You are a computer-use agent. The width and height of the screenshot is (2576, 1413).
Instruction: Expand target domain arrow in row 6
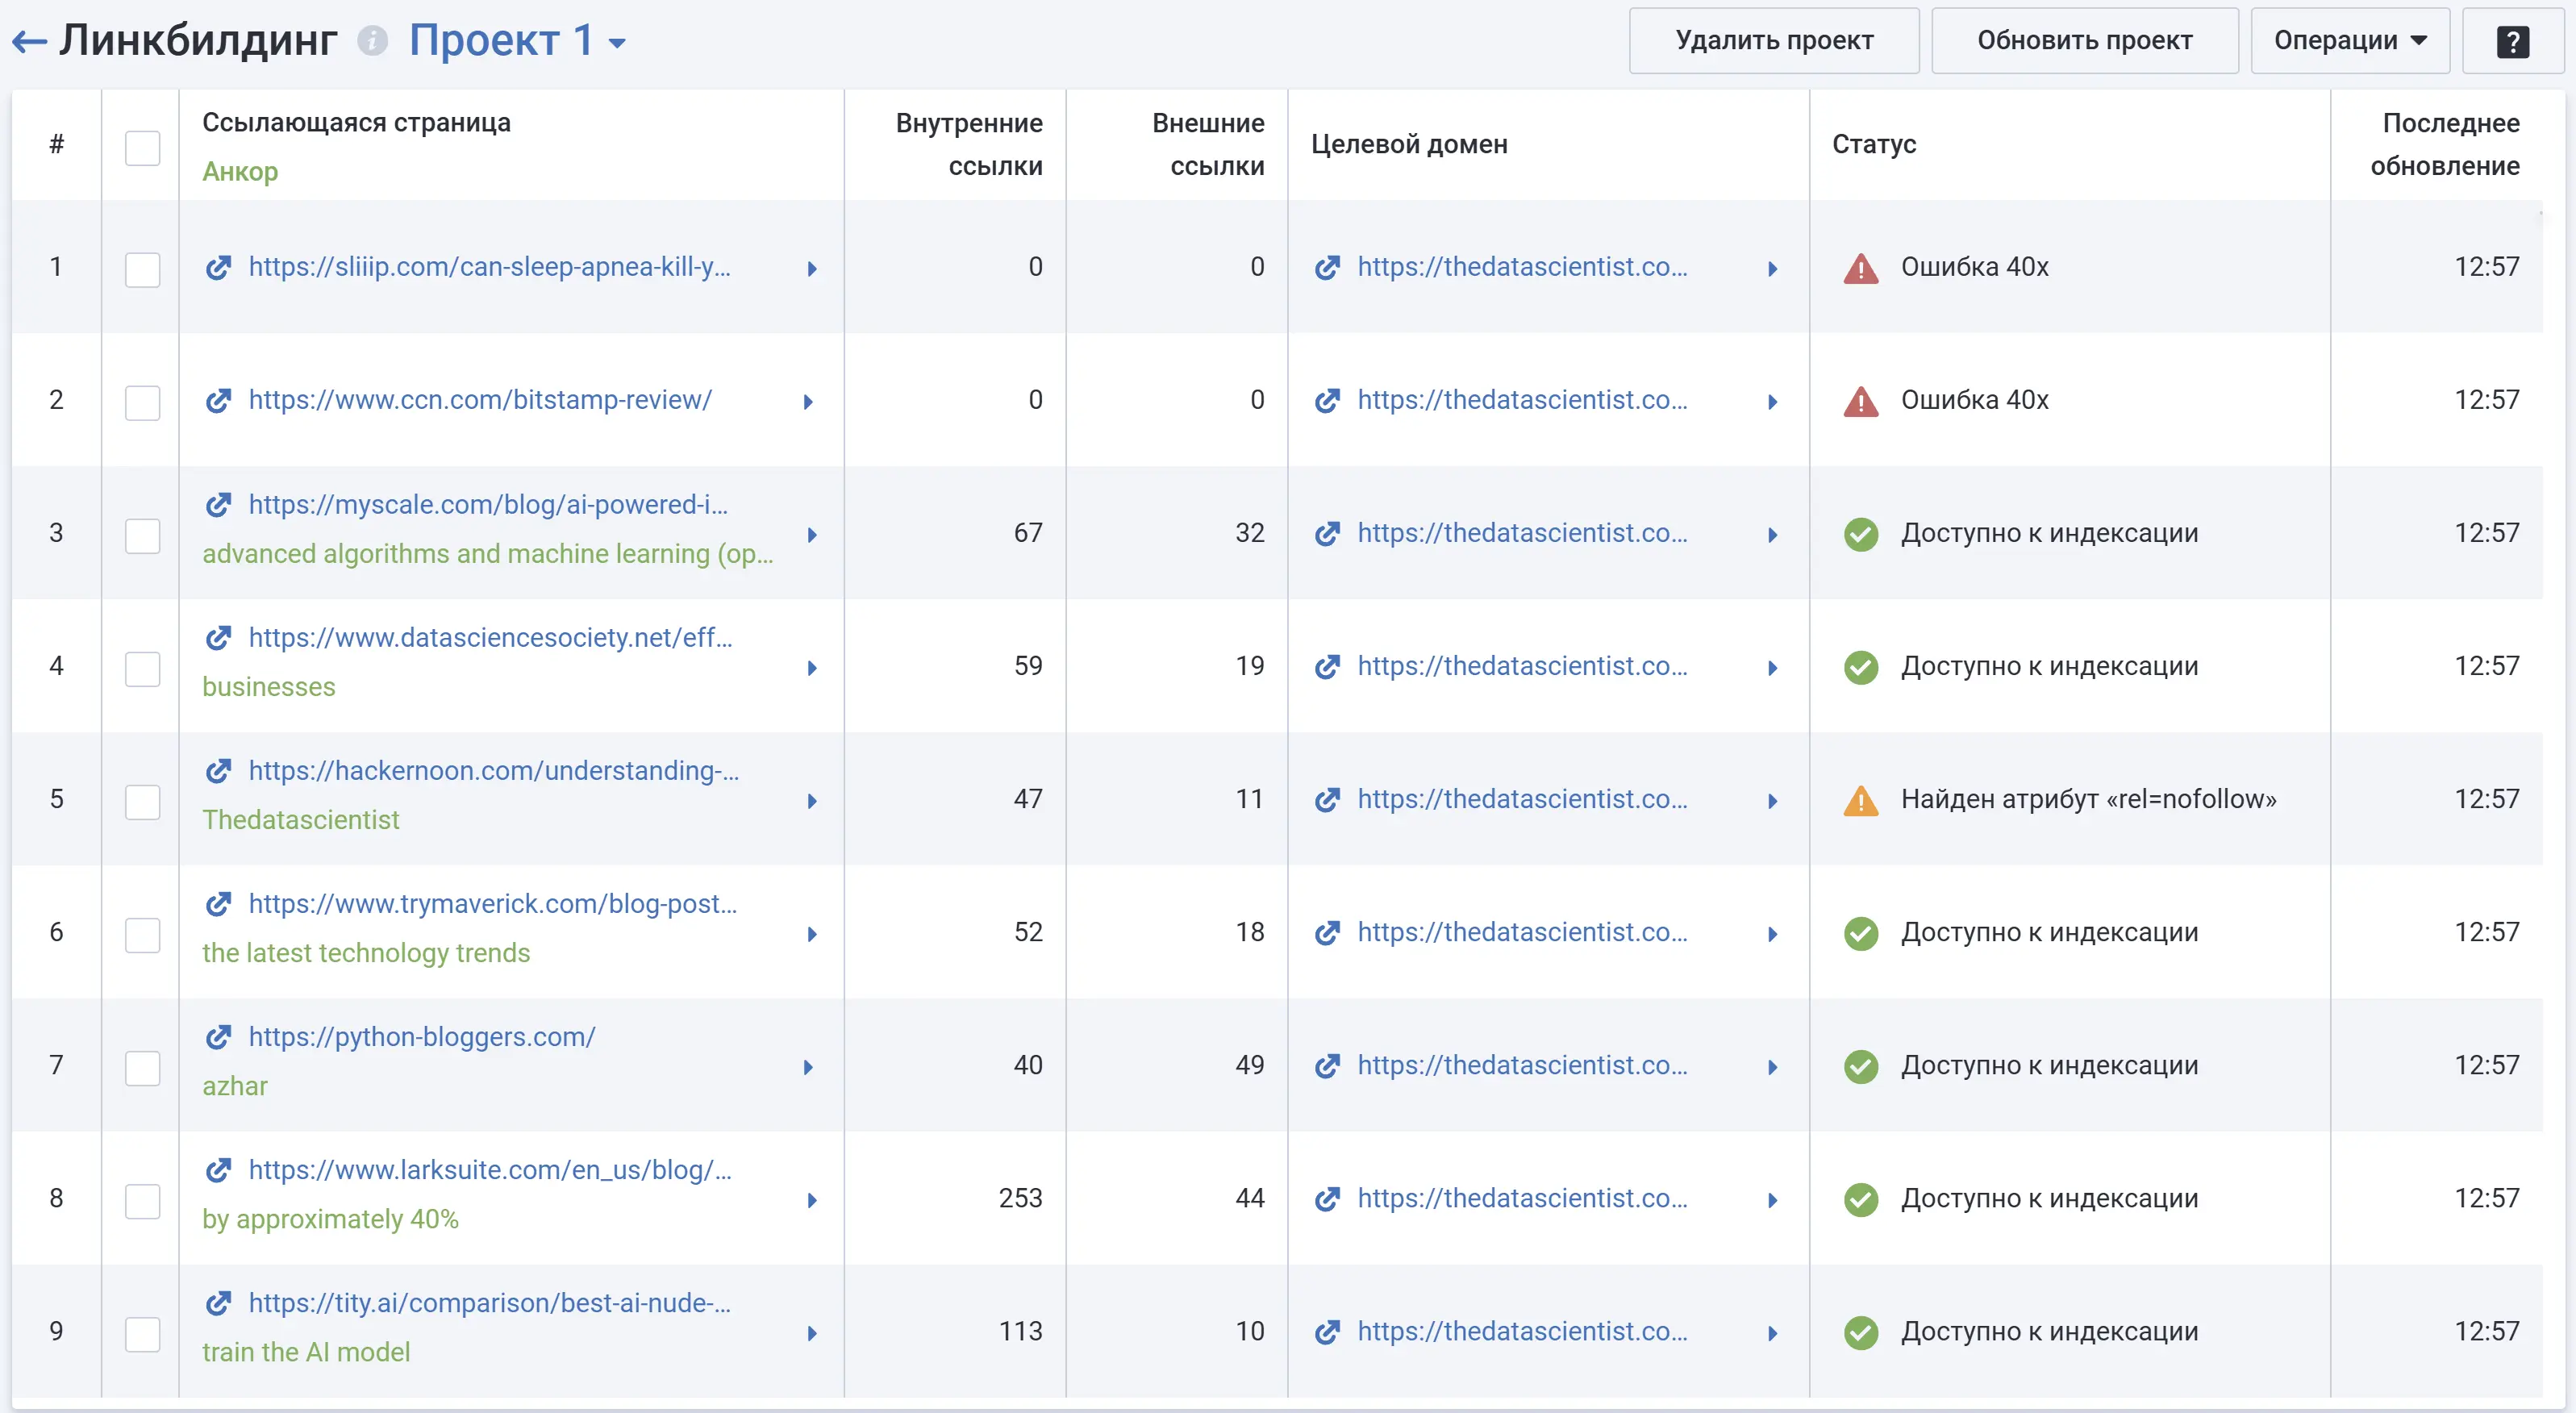click(1772, 934)
